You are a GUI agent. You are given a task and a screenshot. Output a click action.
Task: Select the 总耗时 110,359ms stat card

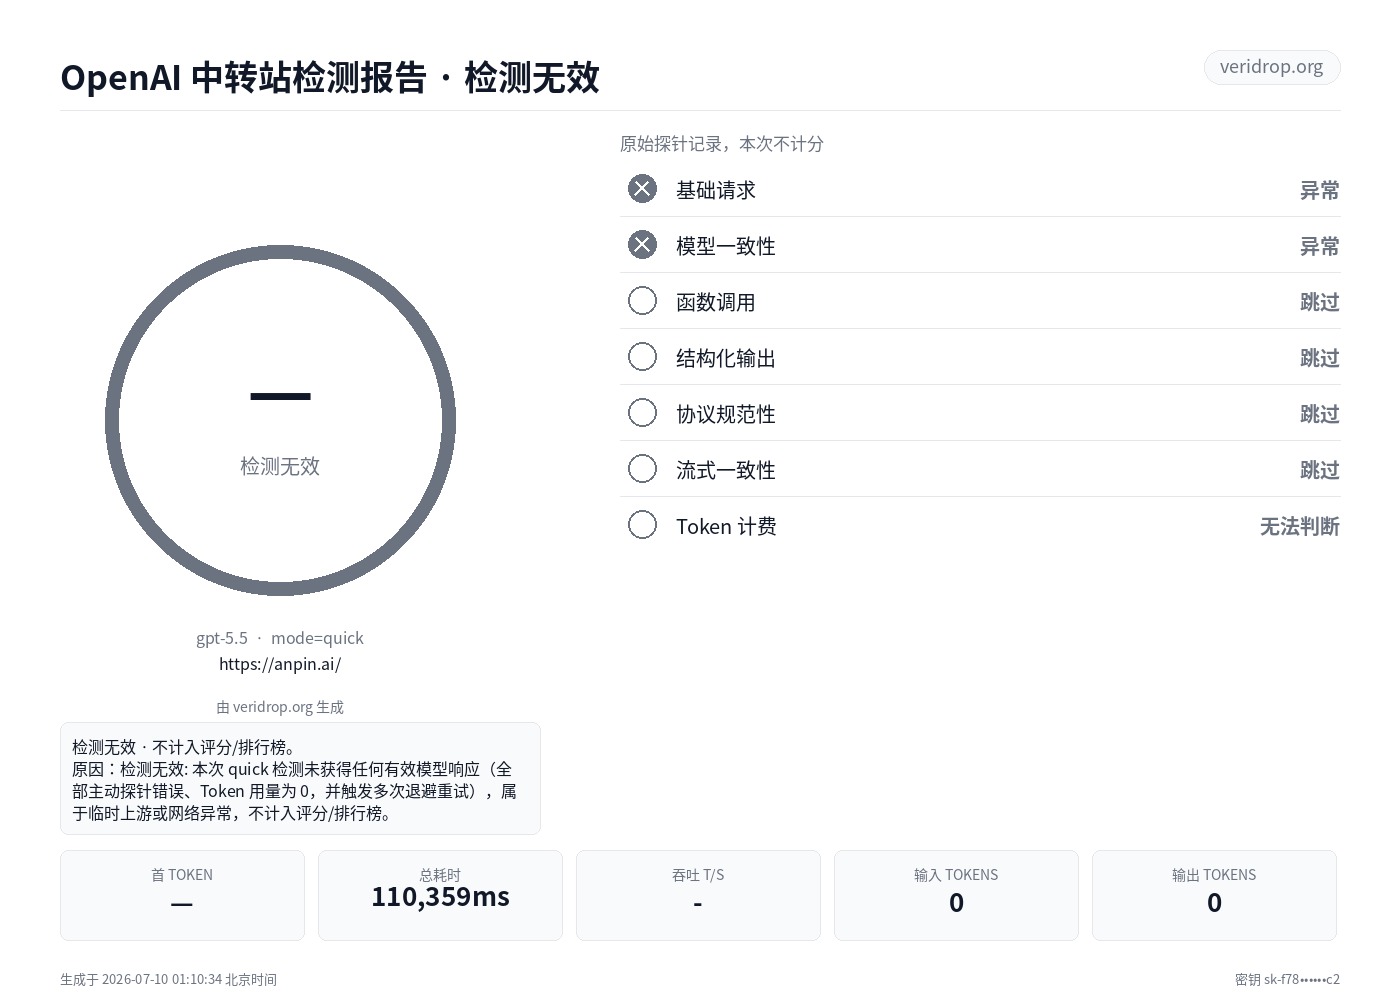(x=440, y=895)
